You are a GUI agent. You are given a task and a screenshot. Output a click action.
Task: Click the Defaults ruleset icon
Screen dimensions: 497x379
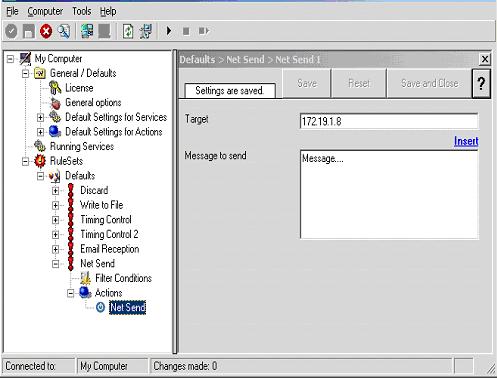55,176
